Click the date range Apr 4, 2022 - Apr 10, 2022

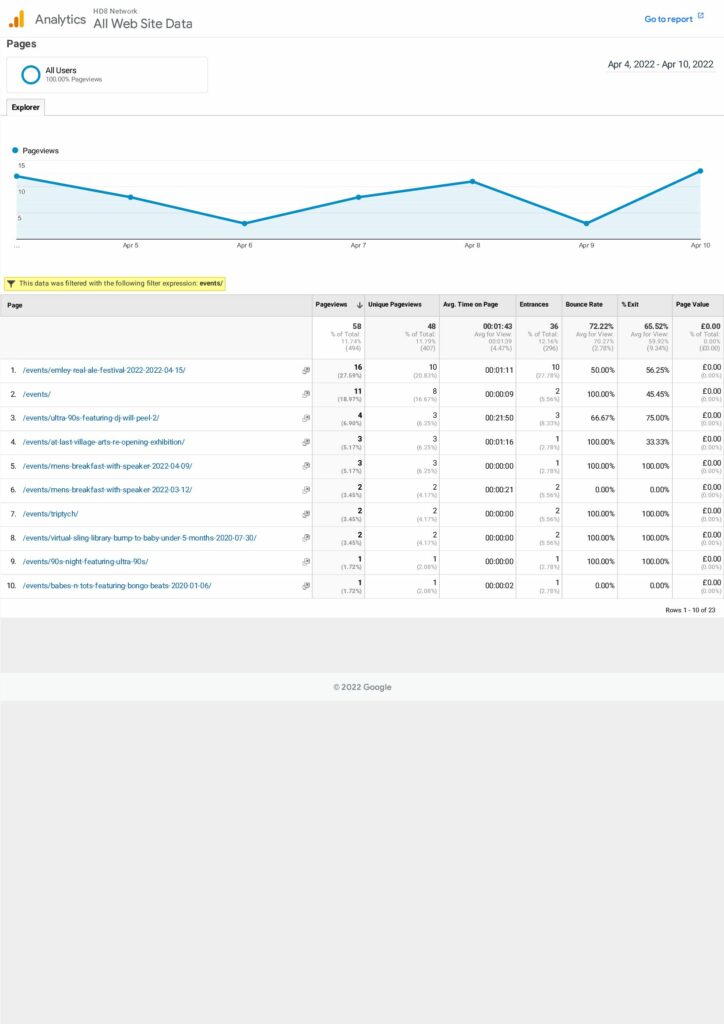tap(660, 64)
